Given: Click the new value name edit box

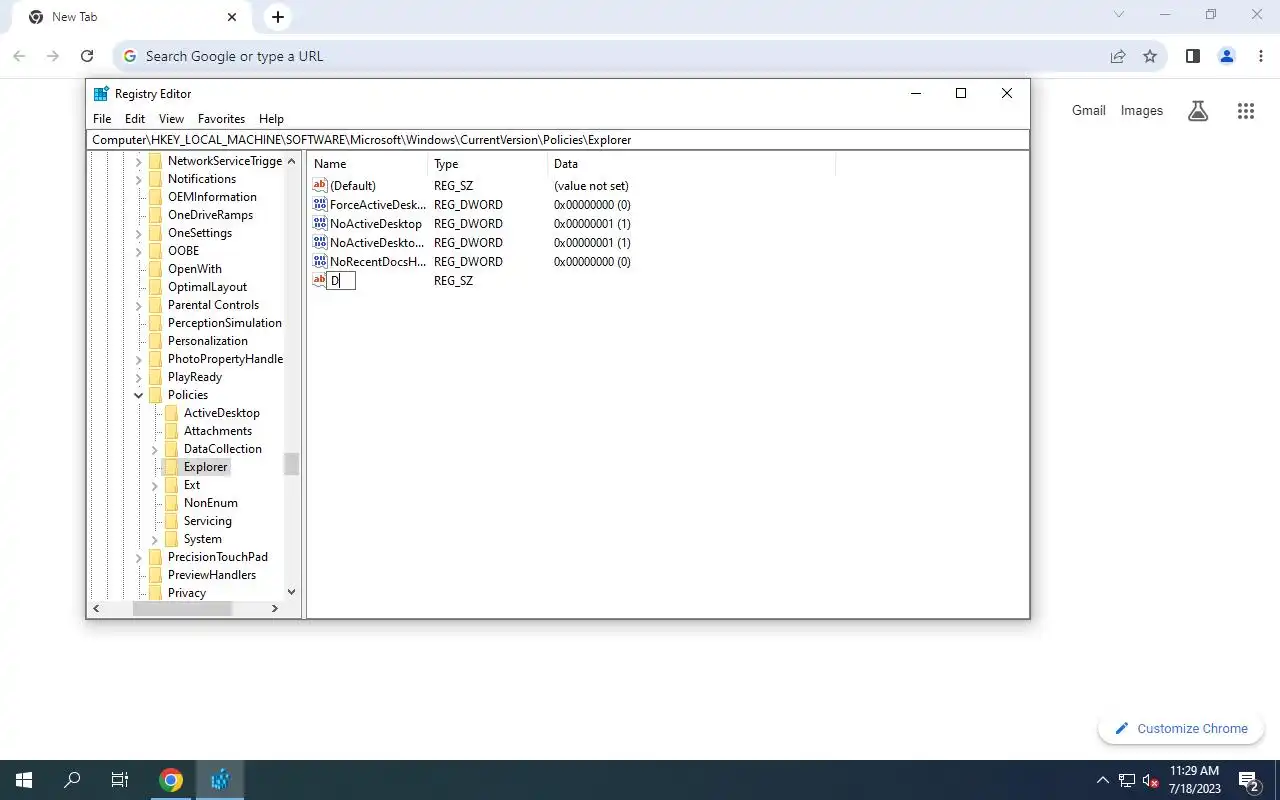Looking at the screenshot, I should pyautogui.click(x=341, y=281).
